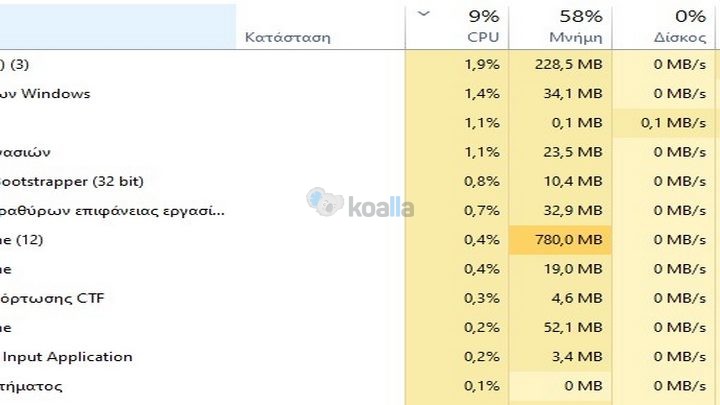
Task: Select the process group labeled (3)
Action: point(15,64)
